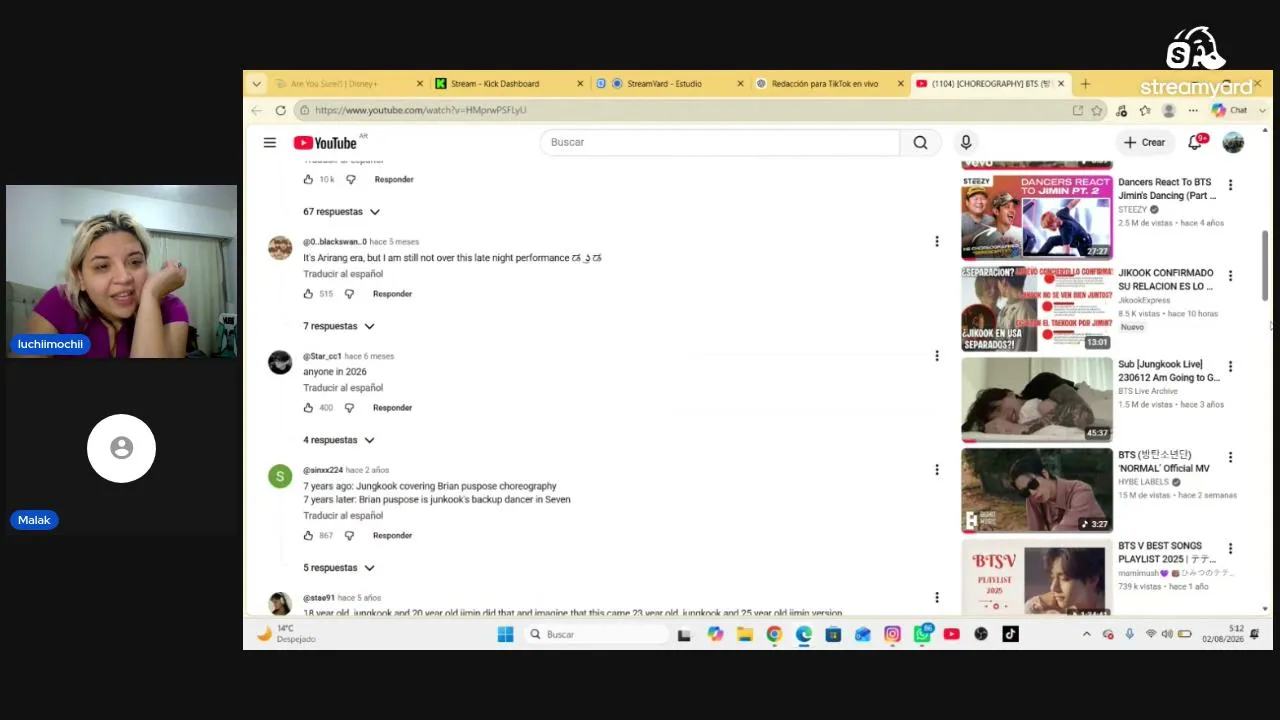This screenshot has height=720, width=1280.
Task: Expand the 7 respuestas replies
Action: (x=339, y=326)
